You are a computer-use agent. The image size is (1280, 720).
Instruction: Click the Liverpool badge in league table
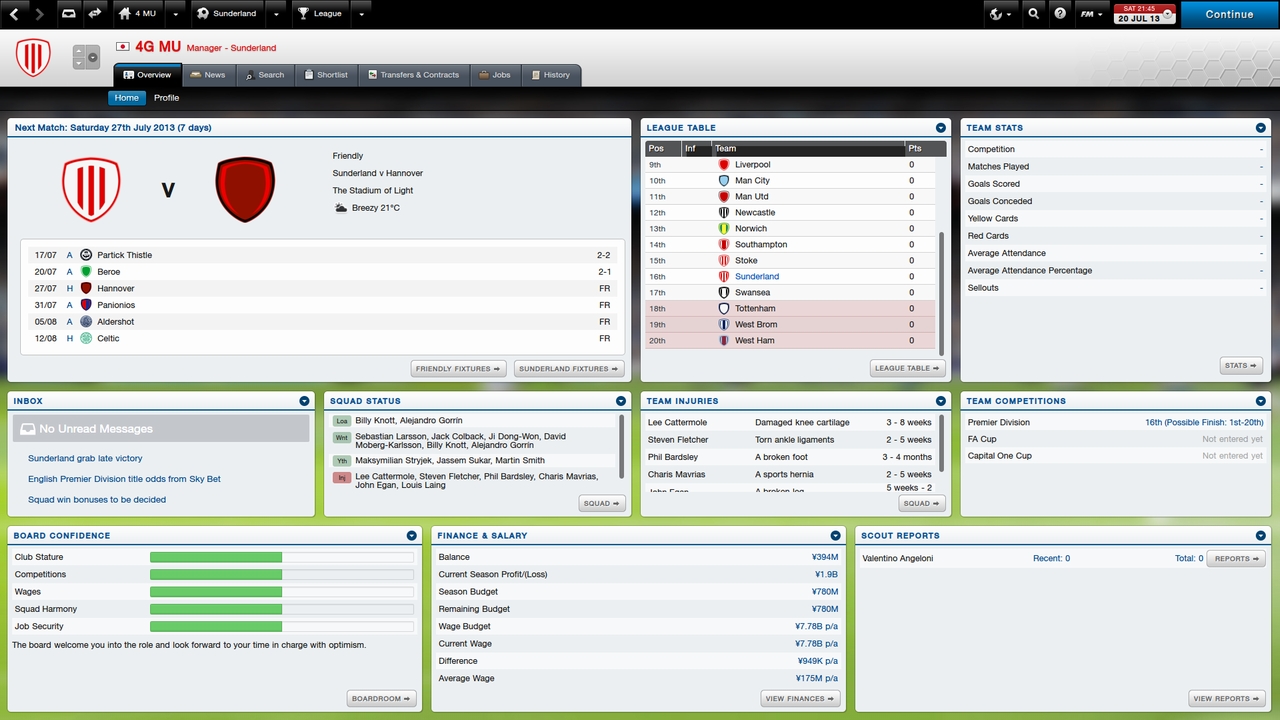tap(724, 164)
